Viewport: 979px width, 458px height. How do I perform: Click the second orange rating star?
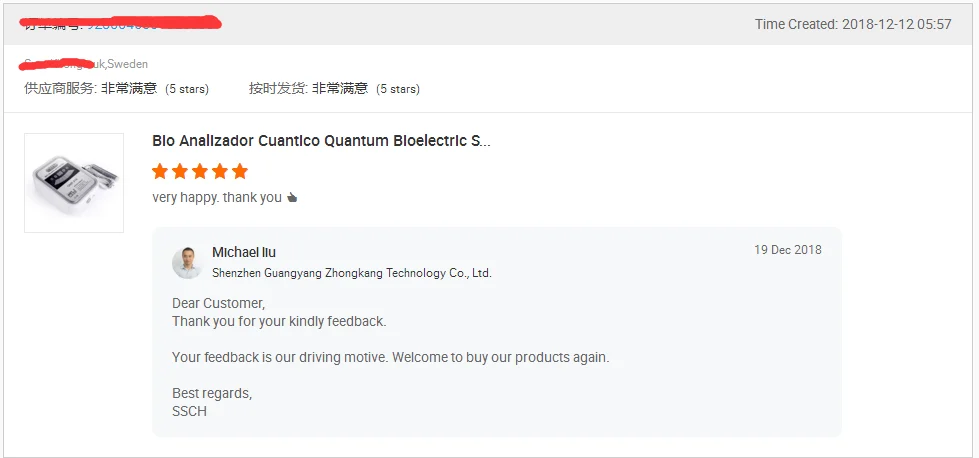tap(180, 171)
